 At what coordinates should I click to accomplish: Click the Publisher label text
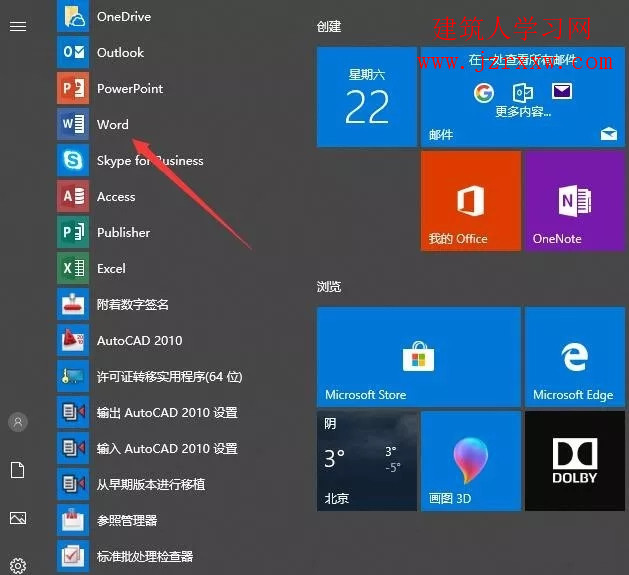tap(124, 233)
